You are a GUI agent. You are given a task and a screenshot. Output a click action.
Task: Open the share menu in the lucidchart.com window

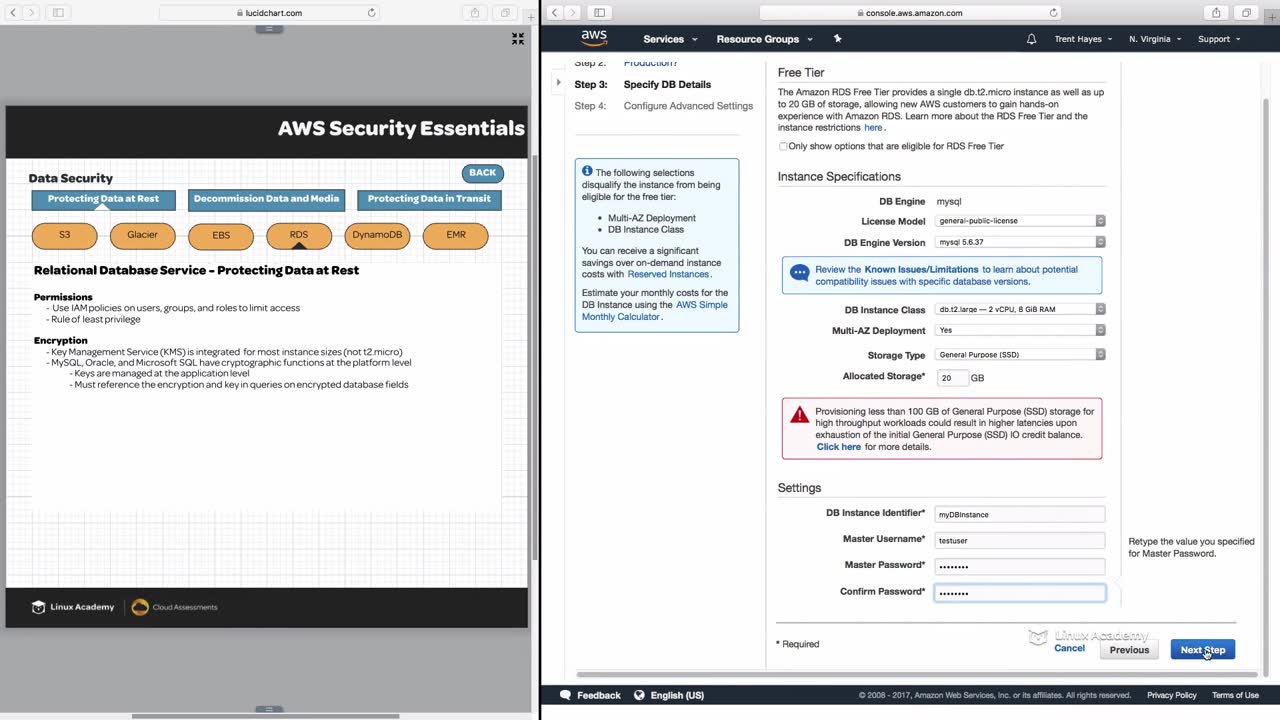pos(475,13)
